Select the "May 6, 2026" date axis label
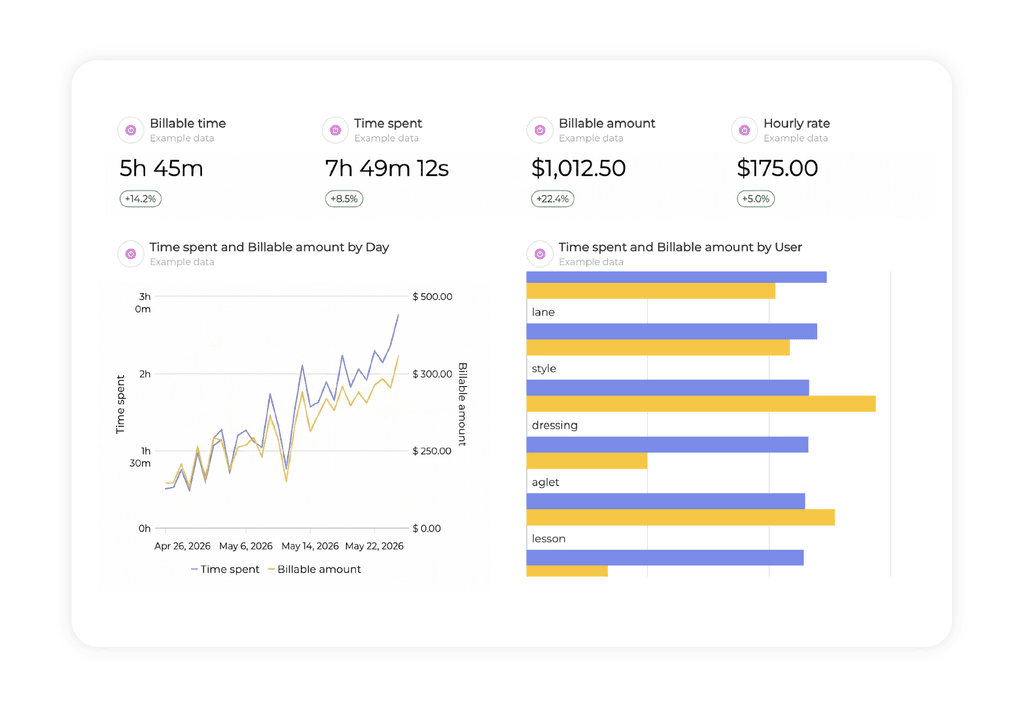1024x707 pixels. click(246, 546)
